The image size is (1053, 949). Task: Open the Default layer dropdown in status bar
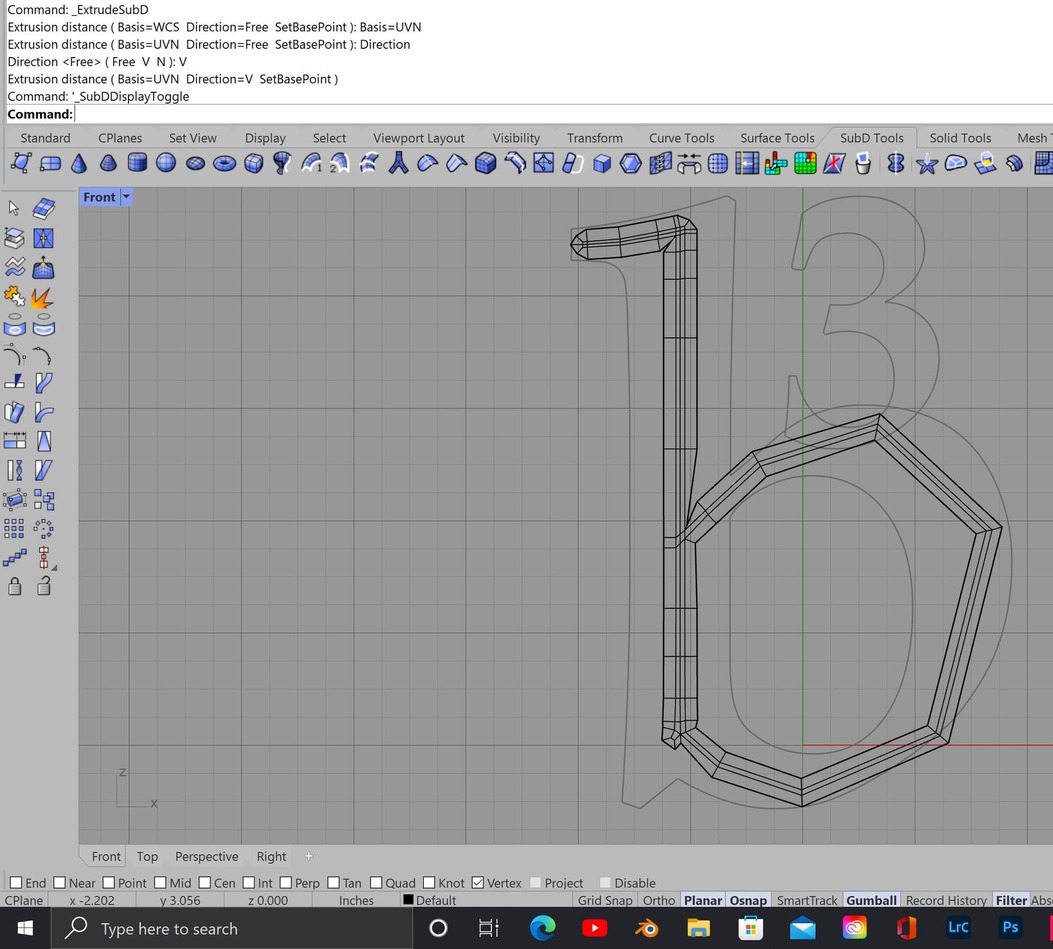point(436,900)
